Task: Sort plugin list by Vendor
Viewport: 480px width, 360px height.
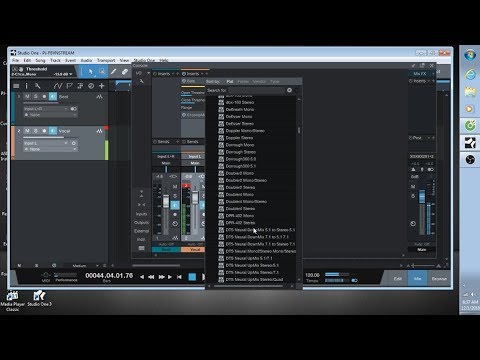Action: 259,82
